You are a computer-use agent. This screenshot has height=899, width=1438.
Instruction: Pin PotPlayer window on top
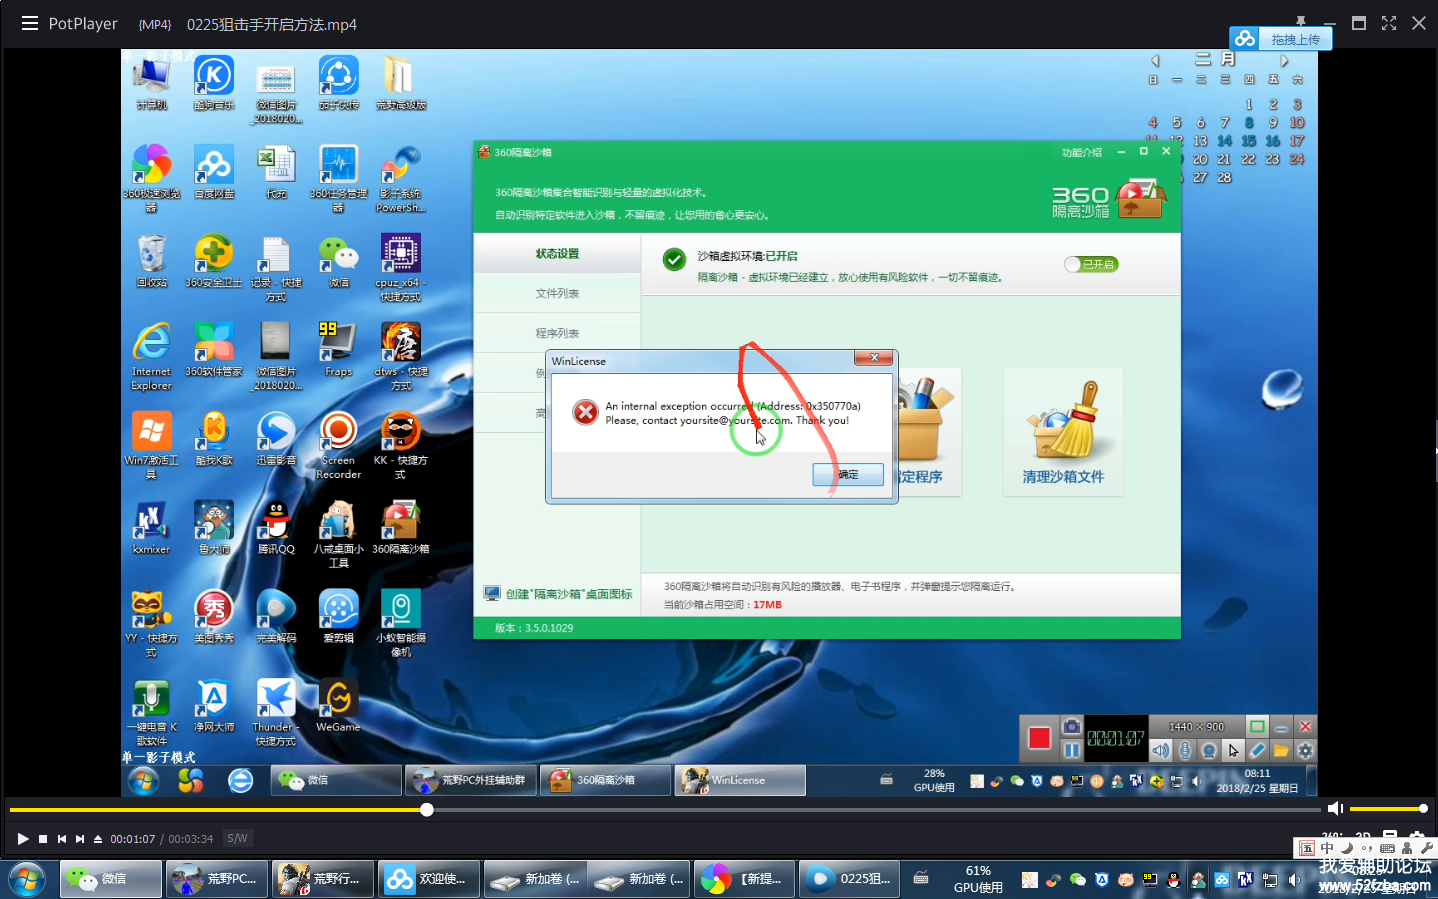1300,20
